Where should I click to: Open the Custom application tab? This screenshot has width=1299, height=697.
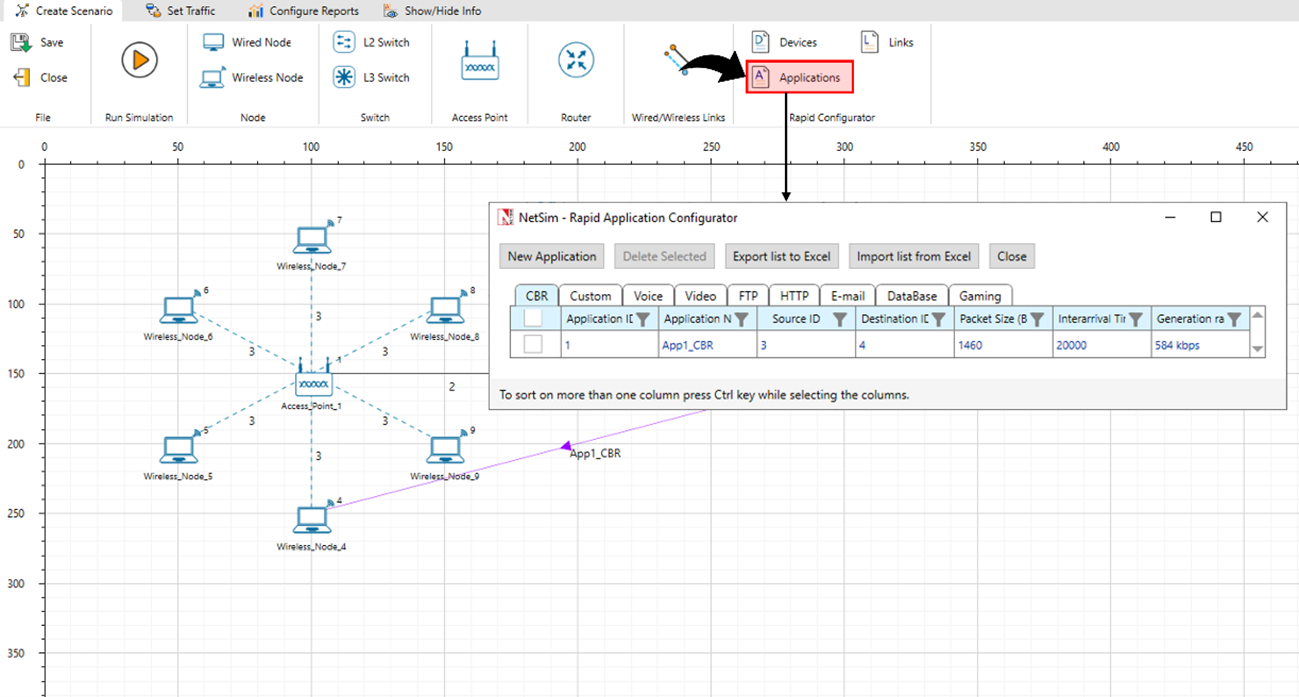[x=591, y=296]
